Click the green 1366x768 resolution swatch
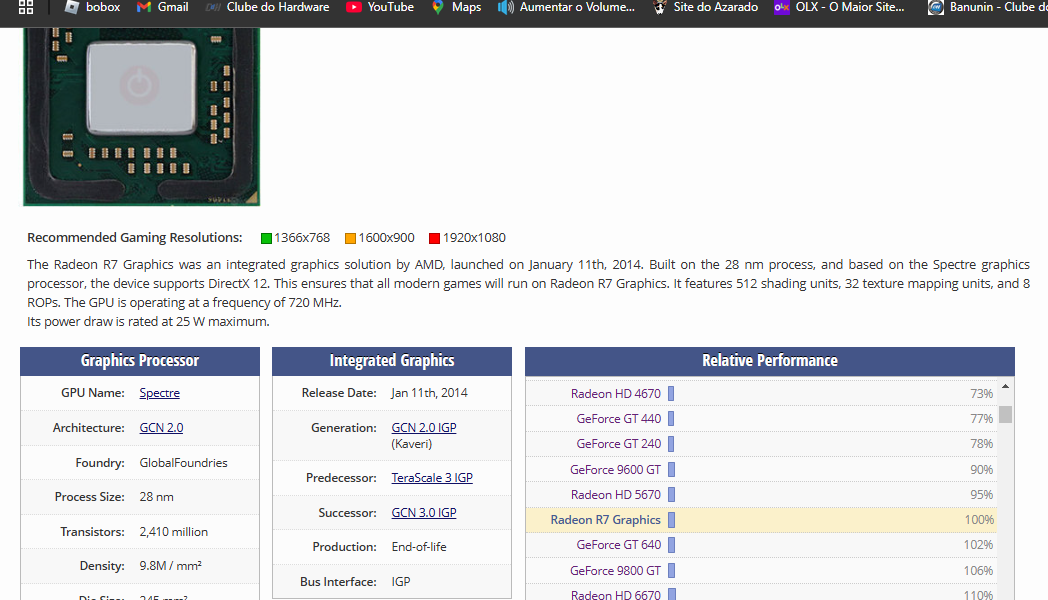Screen dimensions: 1048x600 coord(266,239)
